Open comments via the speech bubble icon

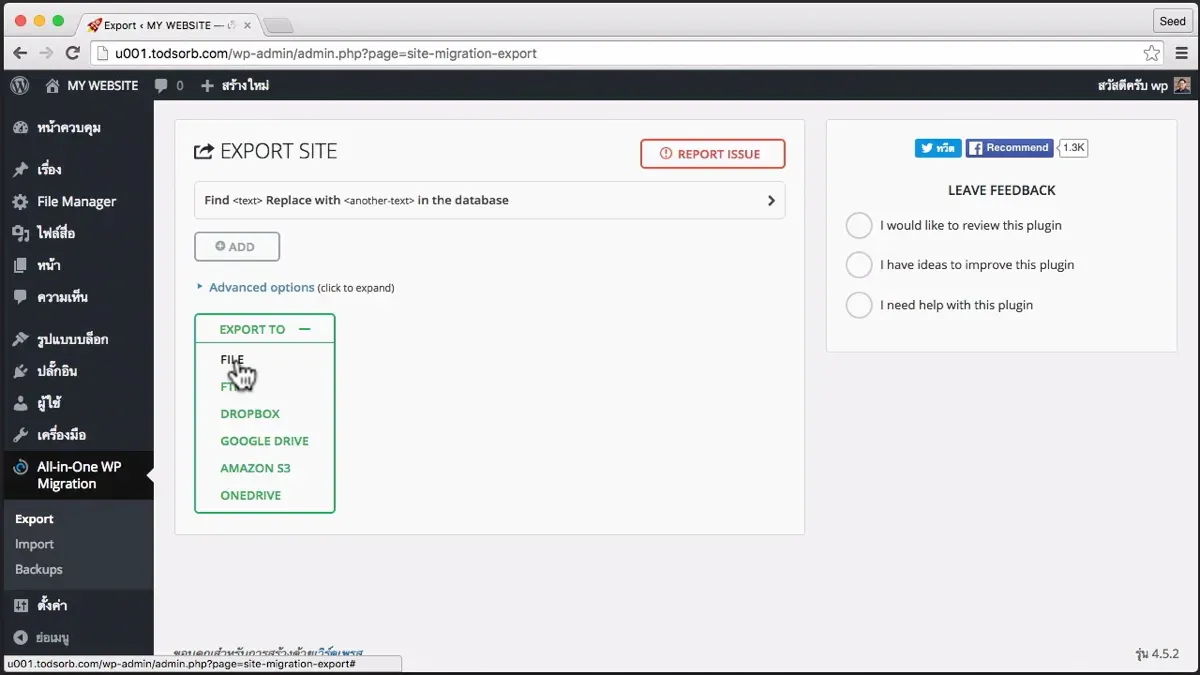pos(161,86)
